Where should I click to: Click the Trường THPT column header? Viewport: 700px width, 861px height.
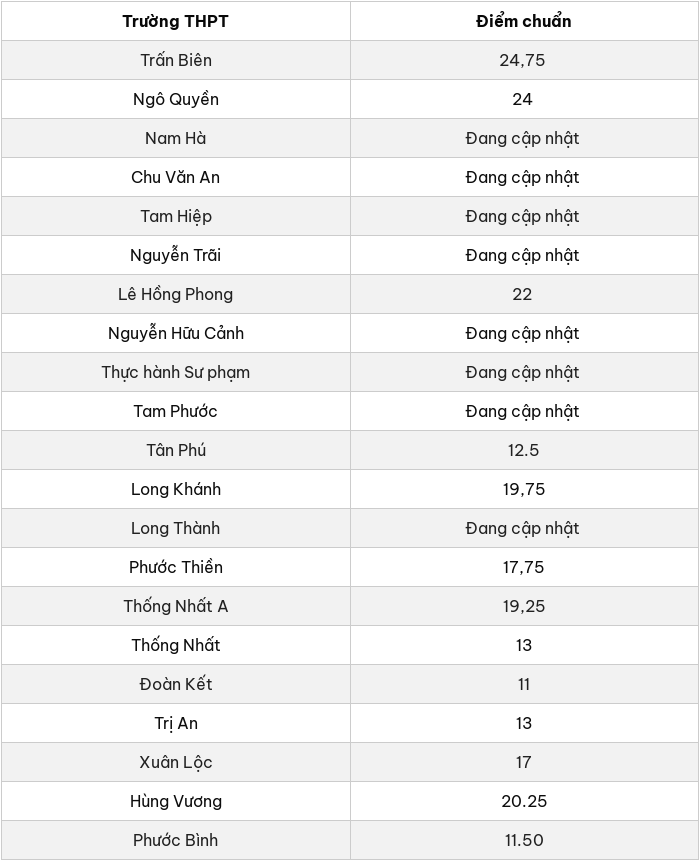click(x=176, y=21)
